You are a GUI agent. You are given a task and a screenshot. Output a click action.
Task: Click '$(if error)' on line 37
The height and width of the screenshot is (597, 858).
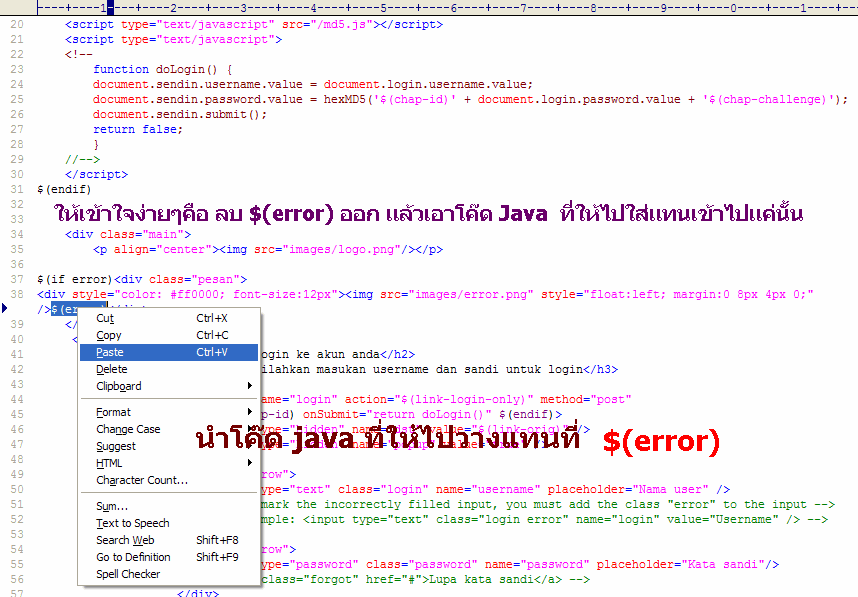click(x=75, y=280)
